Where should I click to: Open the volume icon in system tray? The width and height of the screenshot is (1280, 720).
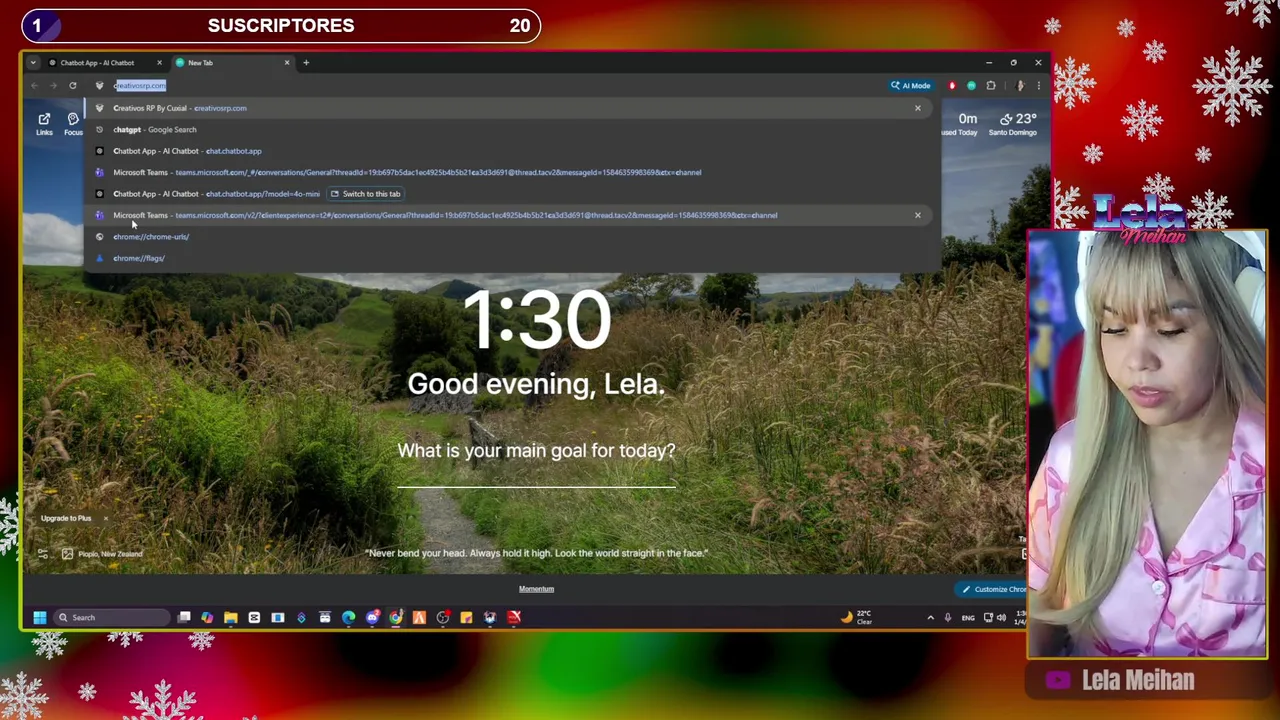pos(1002,618)
